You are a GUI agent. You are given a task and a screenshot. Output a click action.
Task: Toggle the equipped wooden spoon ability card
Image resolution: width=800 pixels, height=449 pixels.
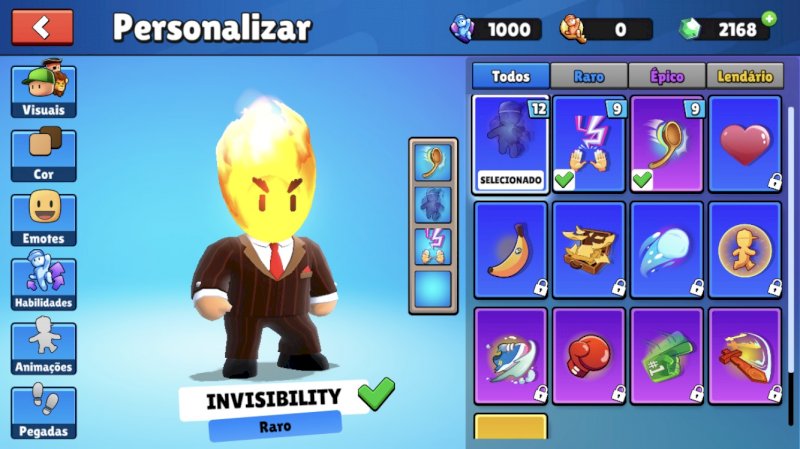tap(667, 144)
